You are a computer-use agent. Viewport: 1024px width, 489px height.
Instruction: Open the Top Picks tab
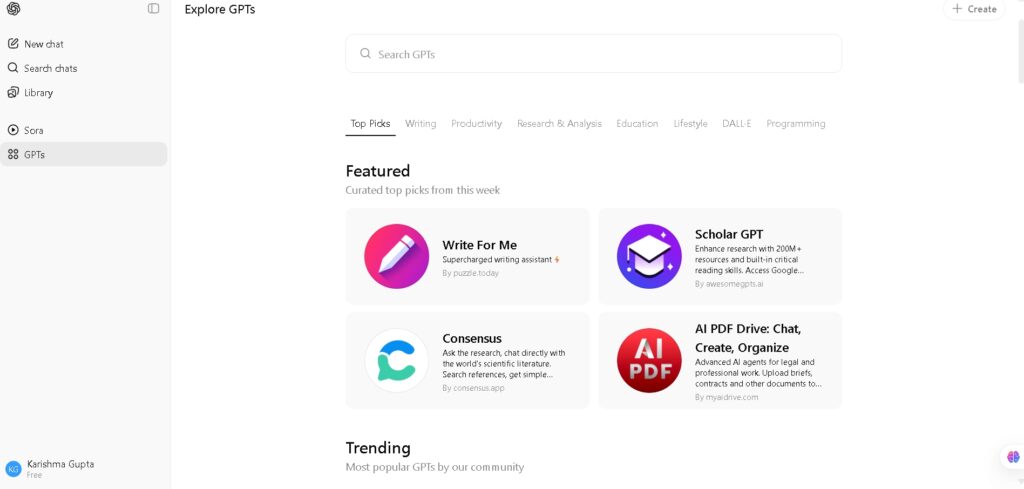[x=370, y=123]
